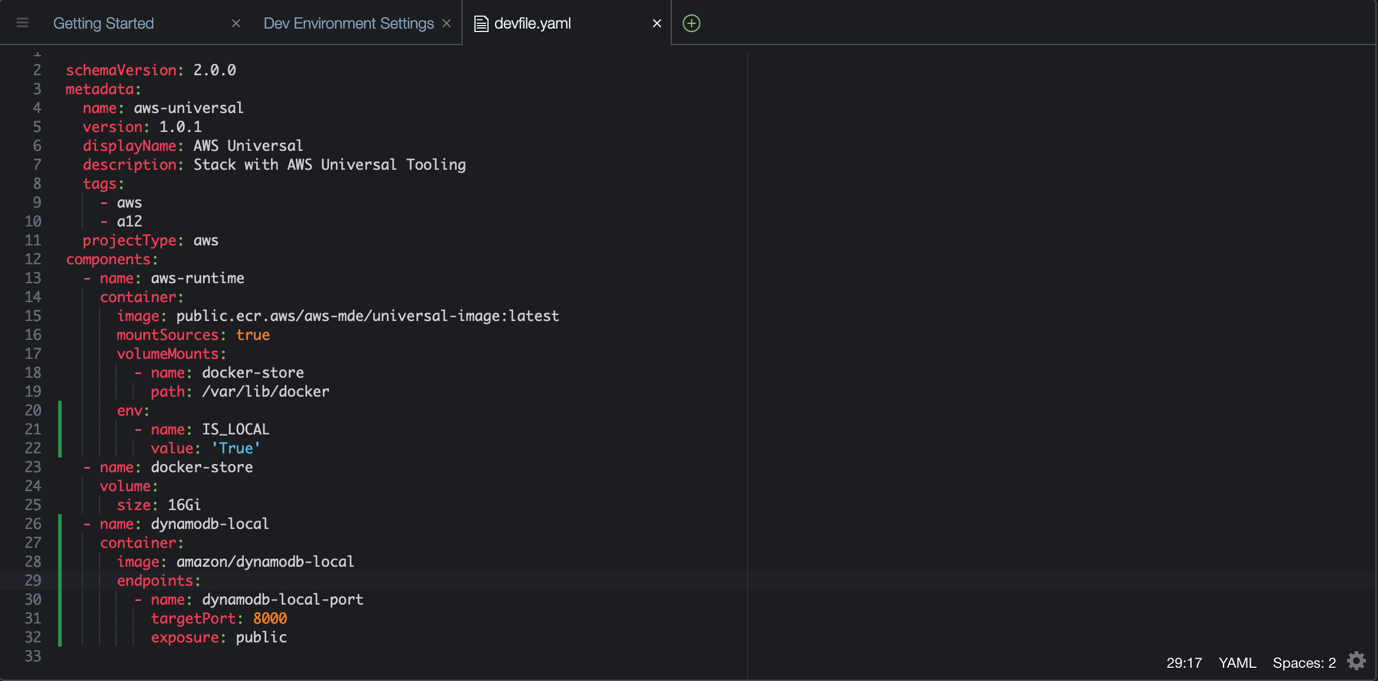Viewport: 1378px width, 681px height.
Task: Click the green change marker beside line 21
Action: tap(58, 428)
